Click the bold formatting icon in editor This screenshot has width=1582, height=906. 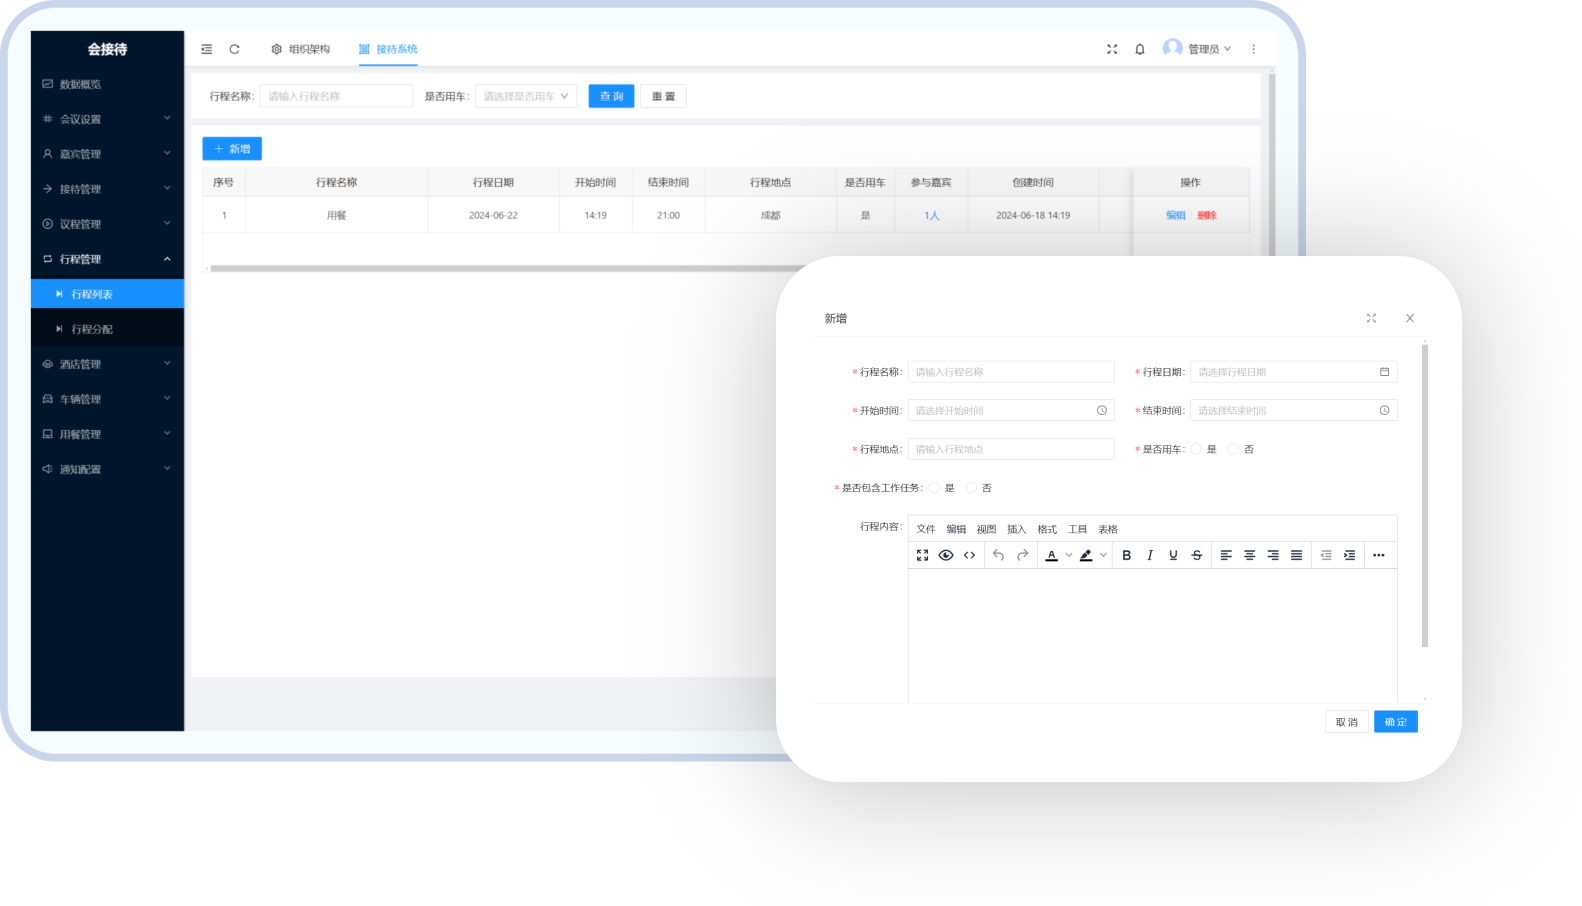[x=1126, y=555]
